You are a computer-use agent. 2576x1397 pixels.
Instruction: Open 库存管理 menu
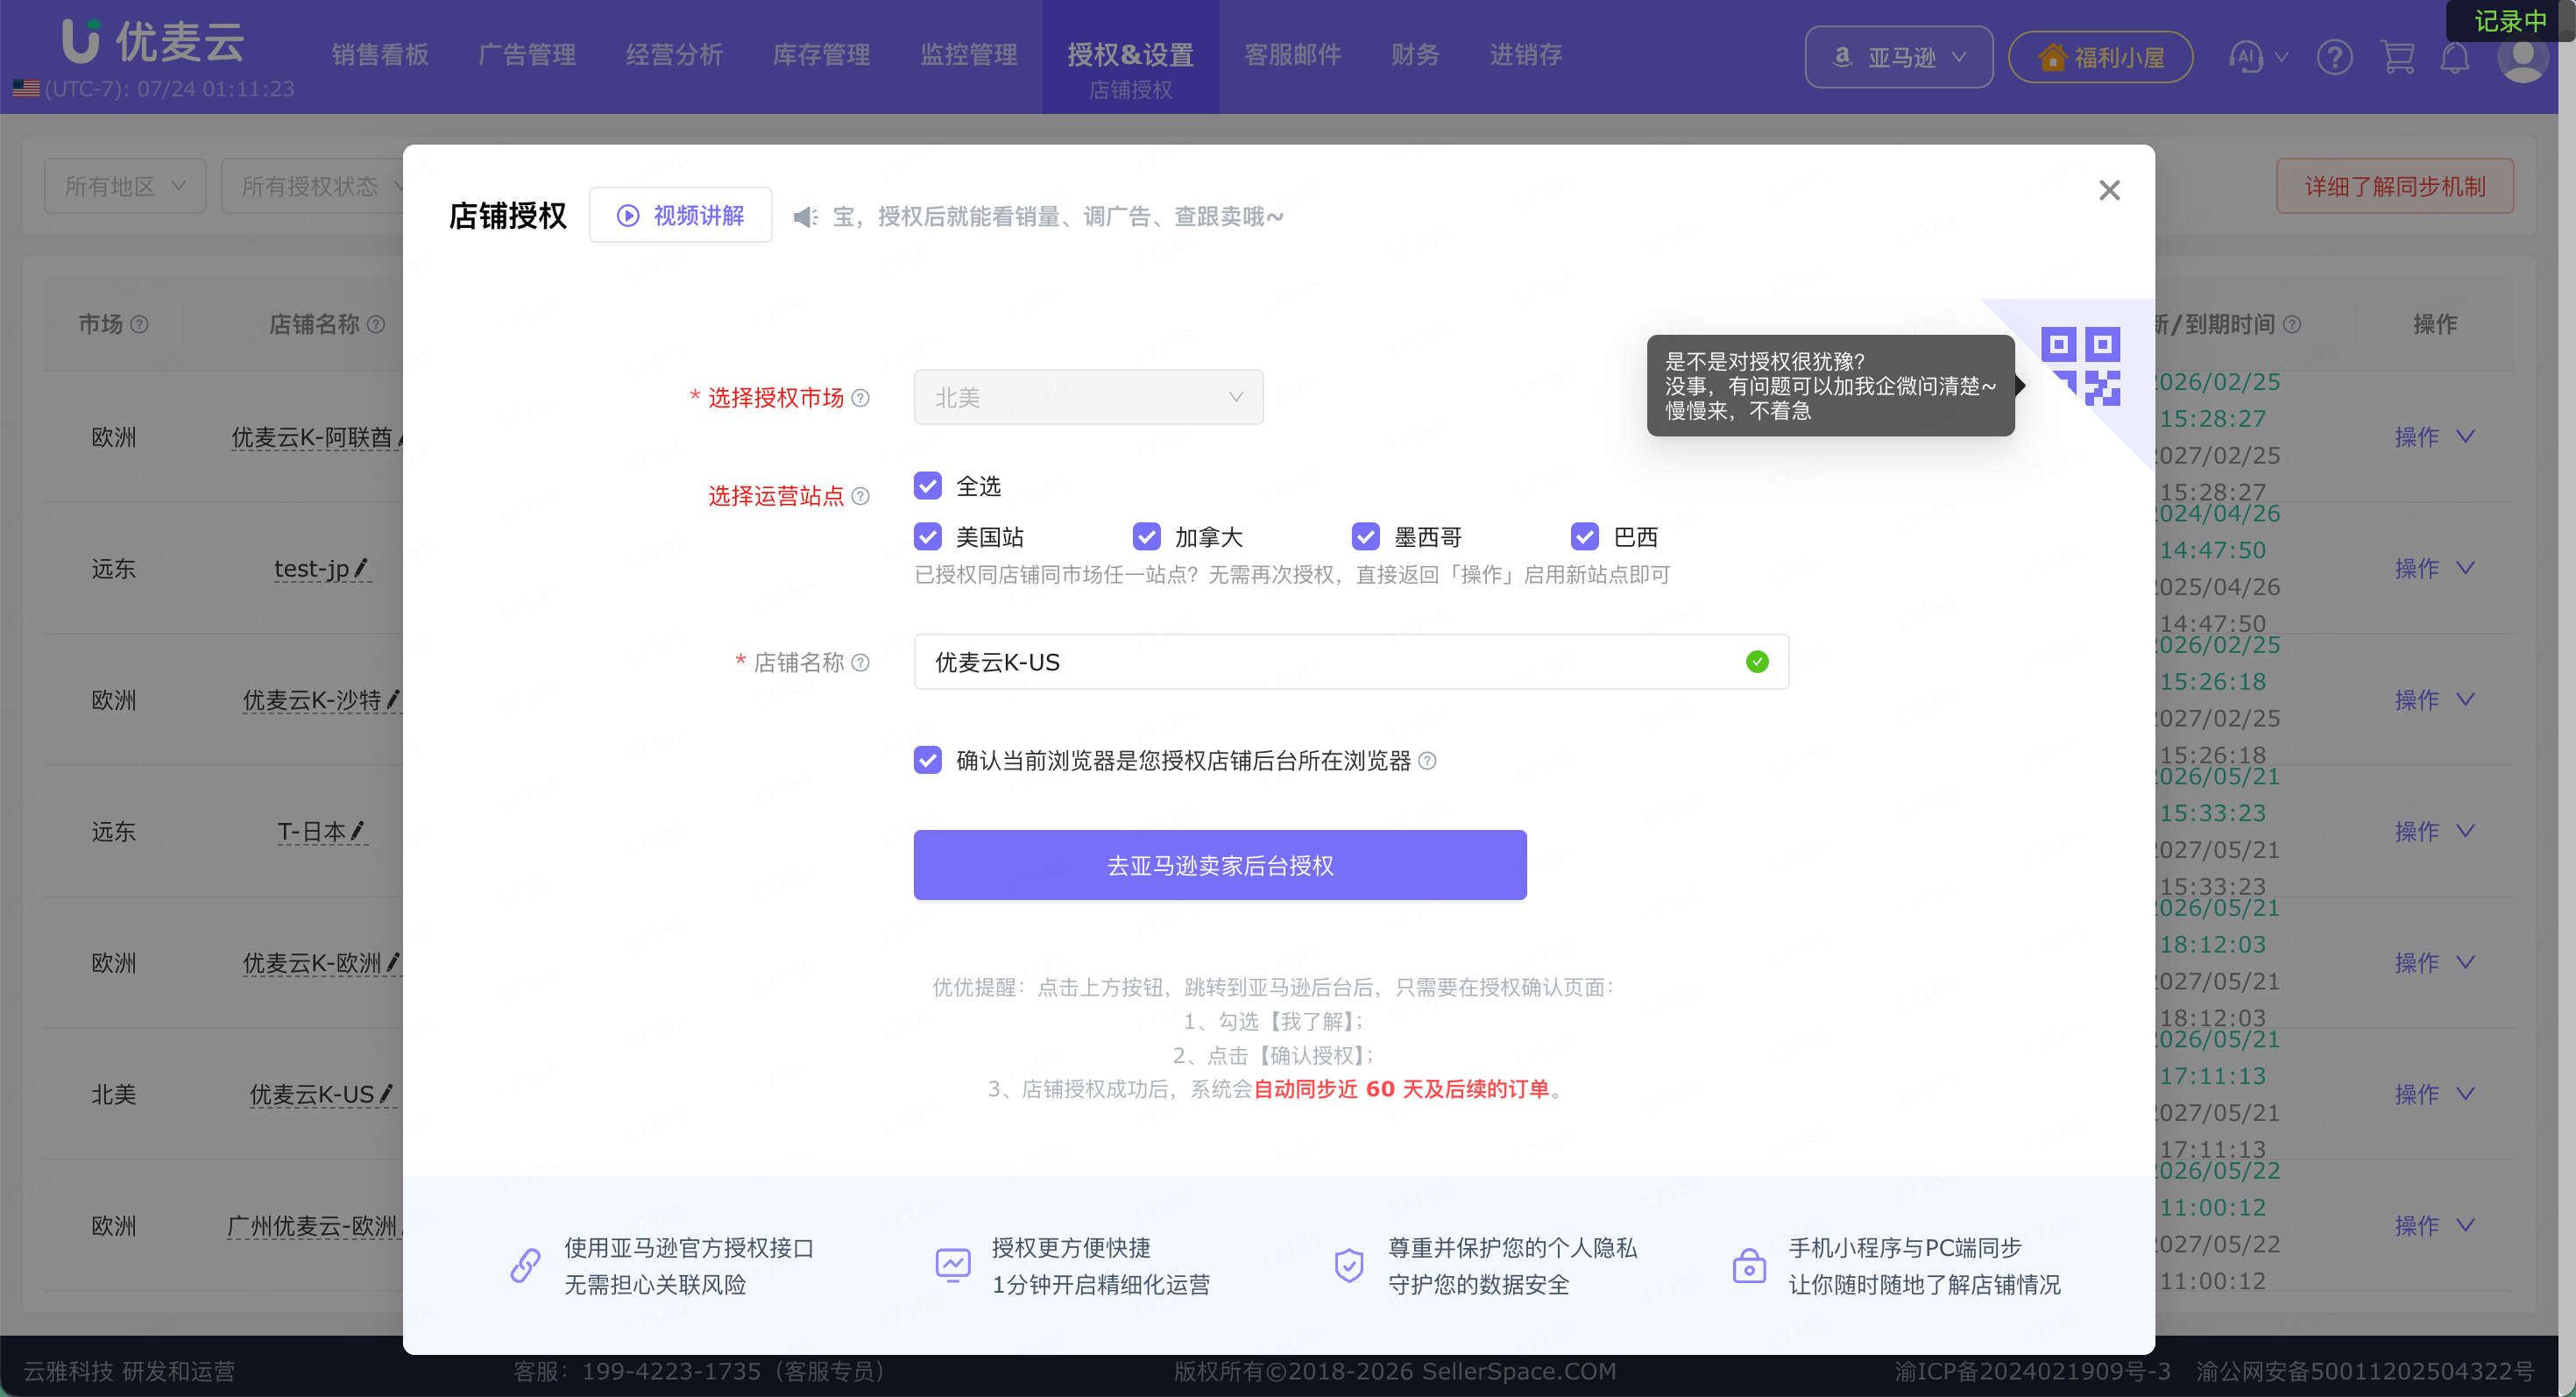click(x=821, y=55)
